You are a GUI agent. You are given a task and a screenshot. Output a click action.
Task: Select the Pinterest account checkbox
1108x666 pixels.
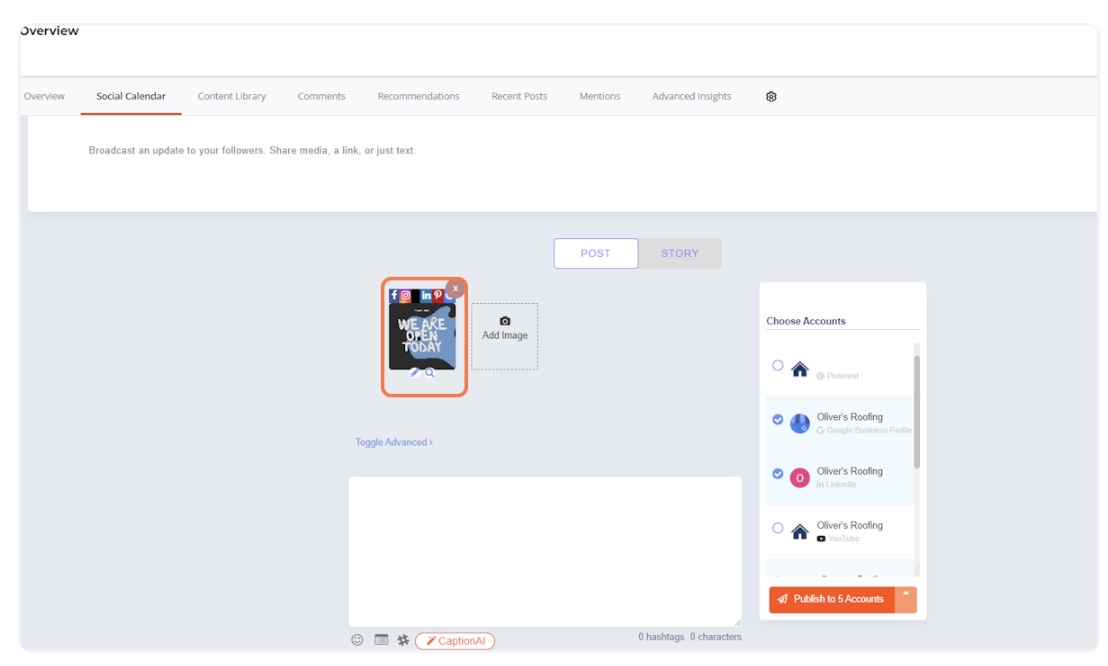click(778, 366)
